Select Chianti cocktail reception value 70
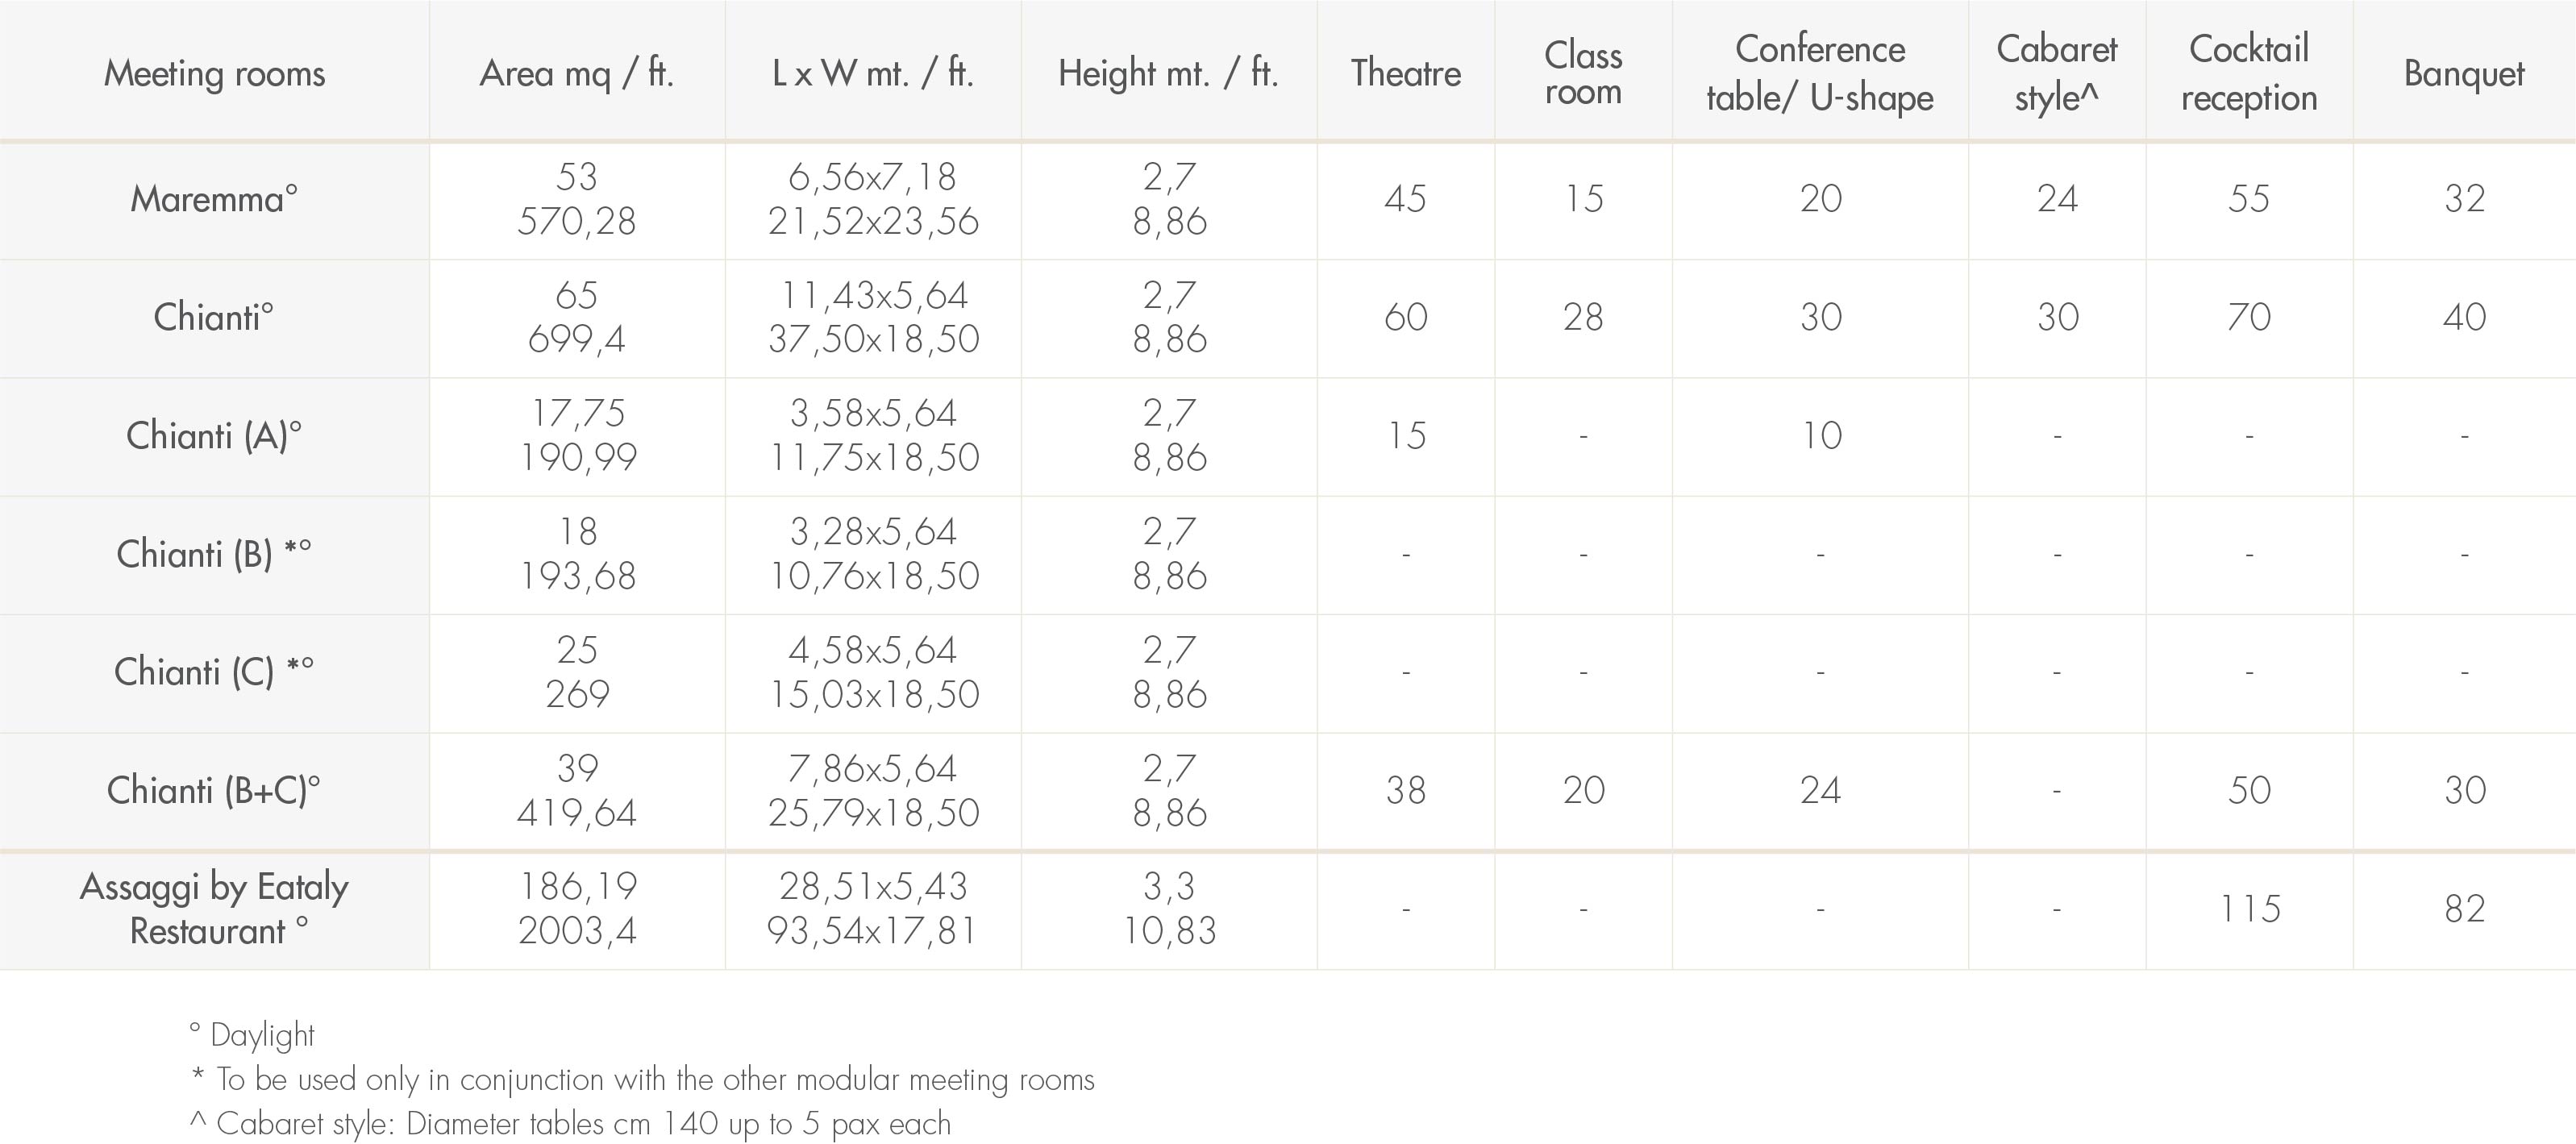This screenshot has height=1144, width=2576. [x=2249, y=317]
